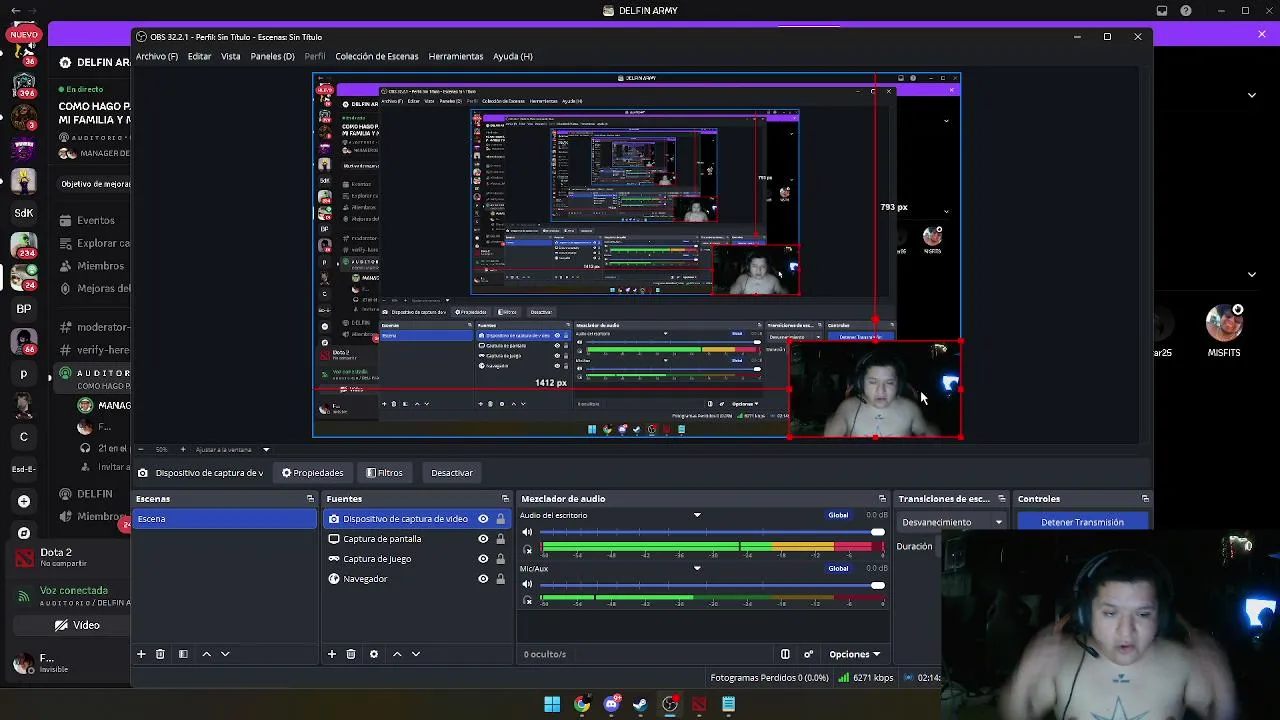Add a new scene in Escenas panel
Image resolution: width=1280 pixels, height=720 pixels.
[141, 654]
